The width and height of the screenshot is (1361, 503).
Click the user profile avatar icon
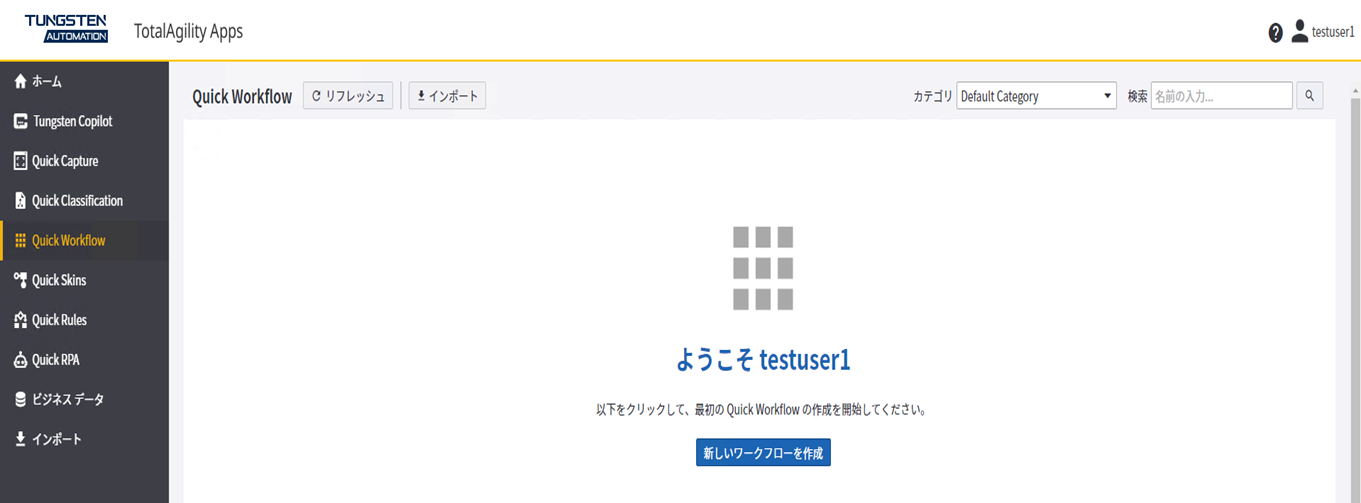pyautogui.click(x=1299, y=31)
